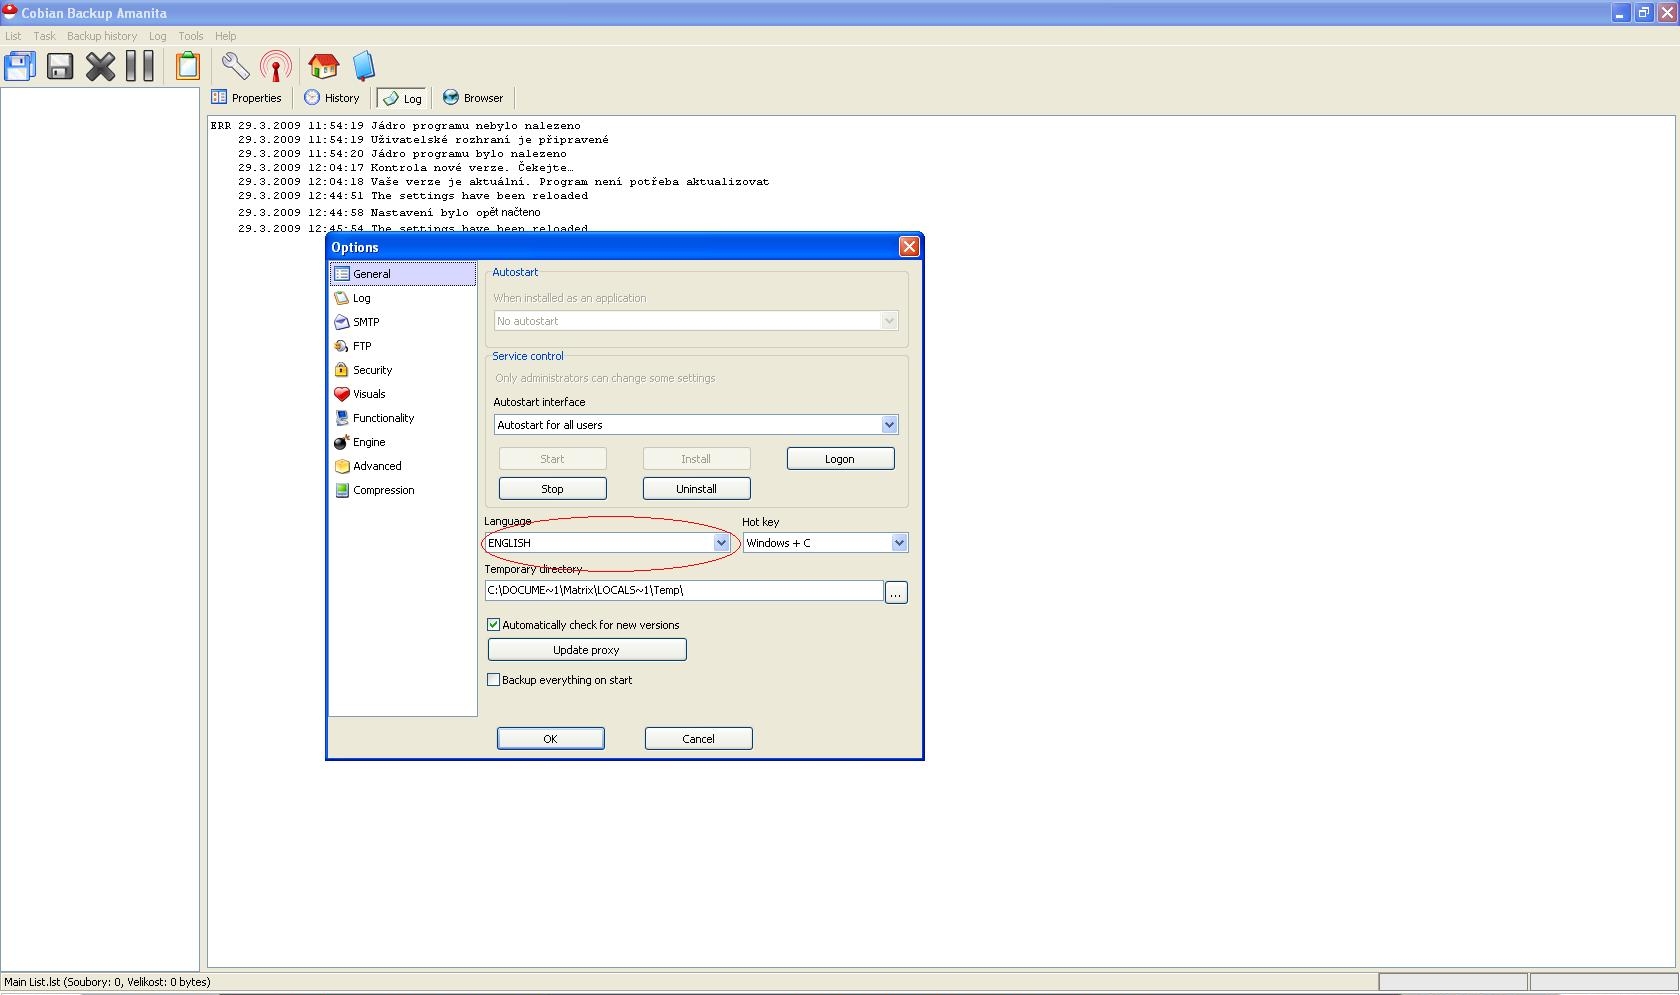Click the black X toolbar icon

point(100,66)
